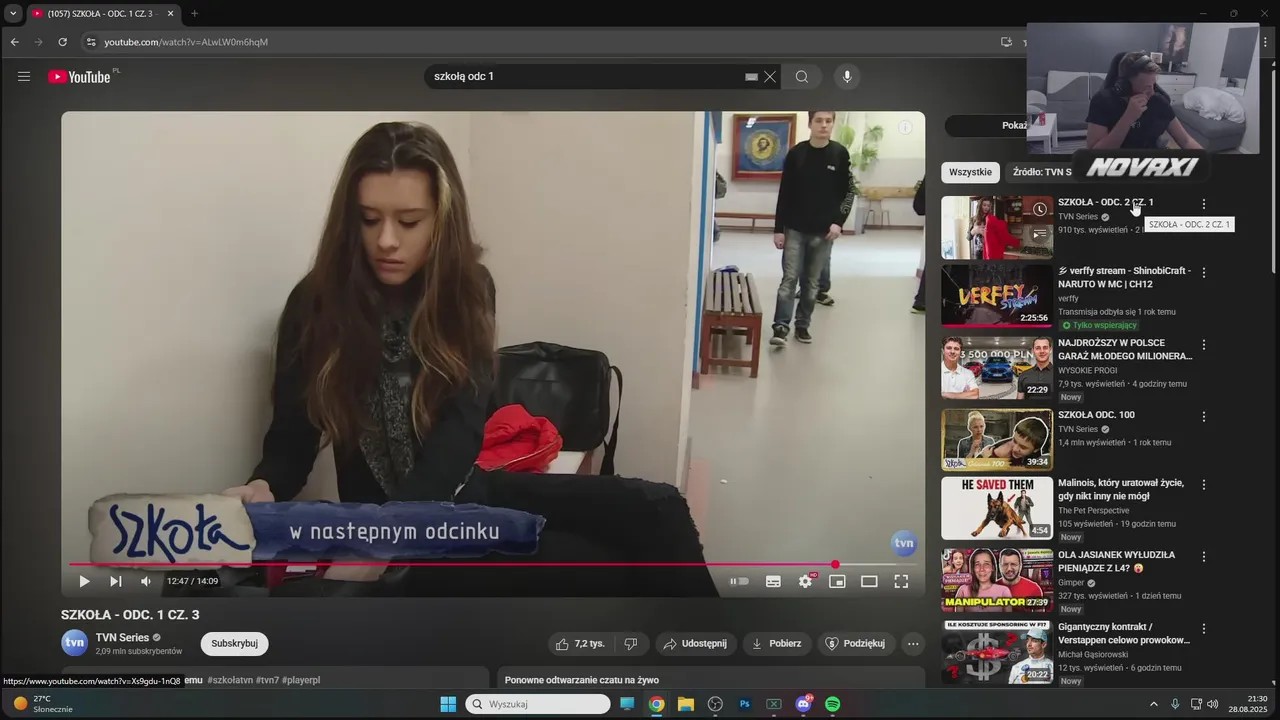Play the video
1280x720 pixels.
[84, 581]
